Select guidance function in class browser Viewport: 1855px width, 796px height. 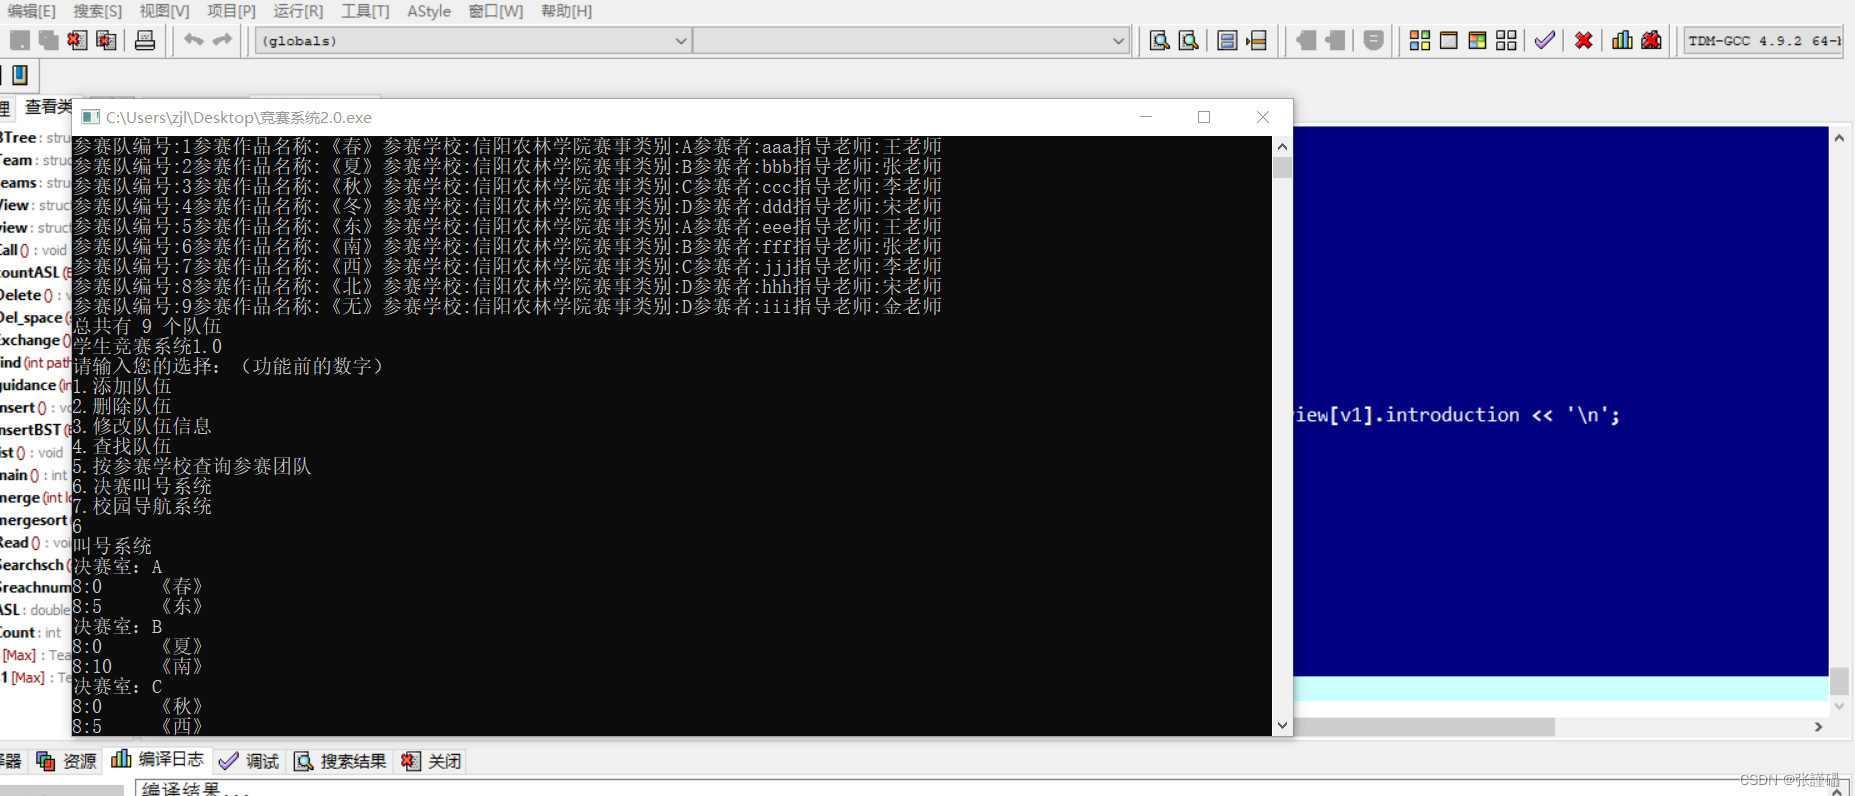(x=34, y=385)
